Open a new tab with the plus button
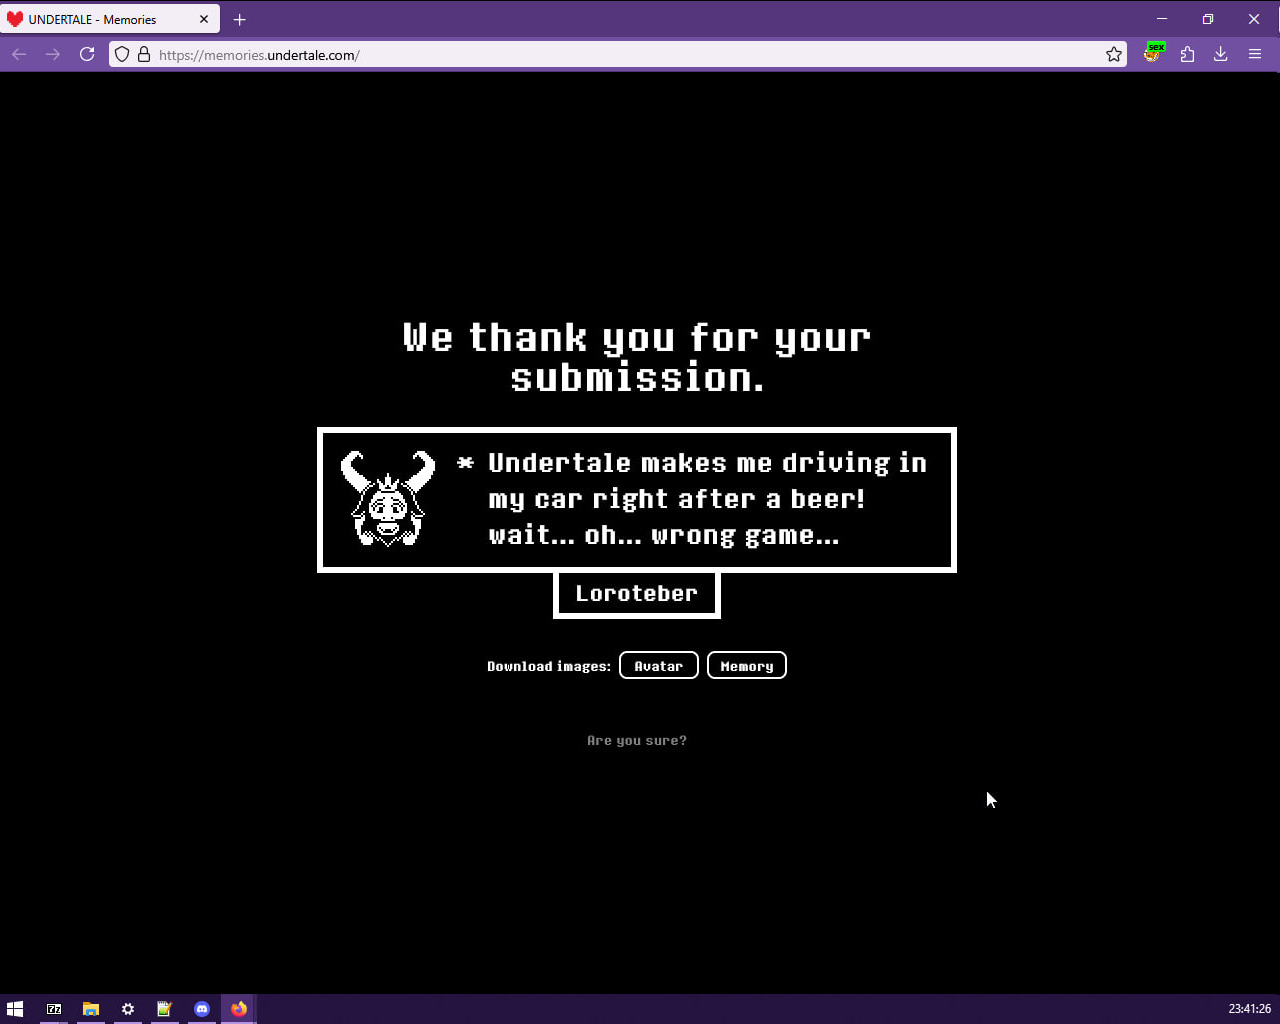 click(240, 19)
